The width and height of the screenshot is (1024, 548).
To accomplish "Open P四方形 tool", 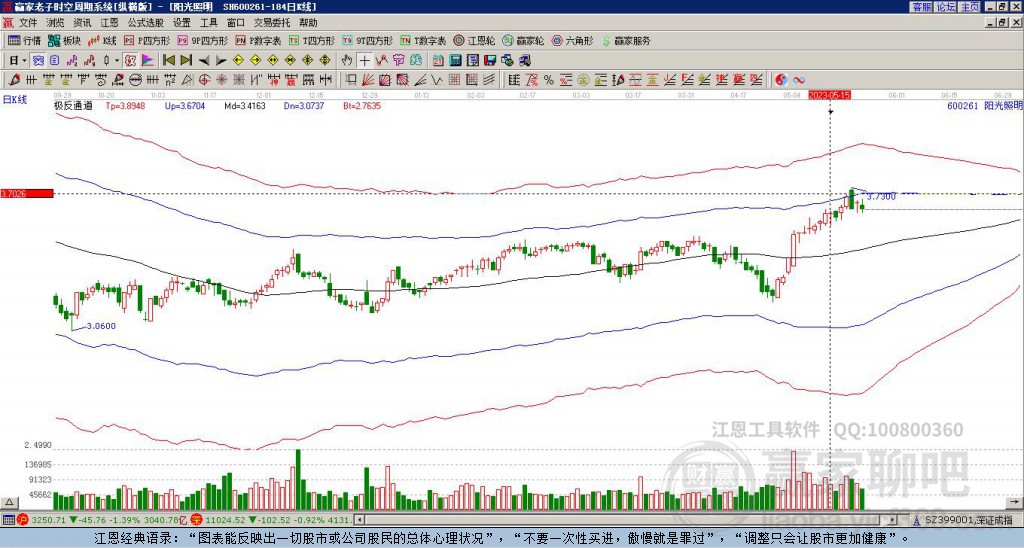I will click(x=147, y=40).
